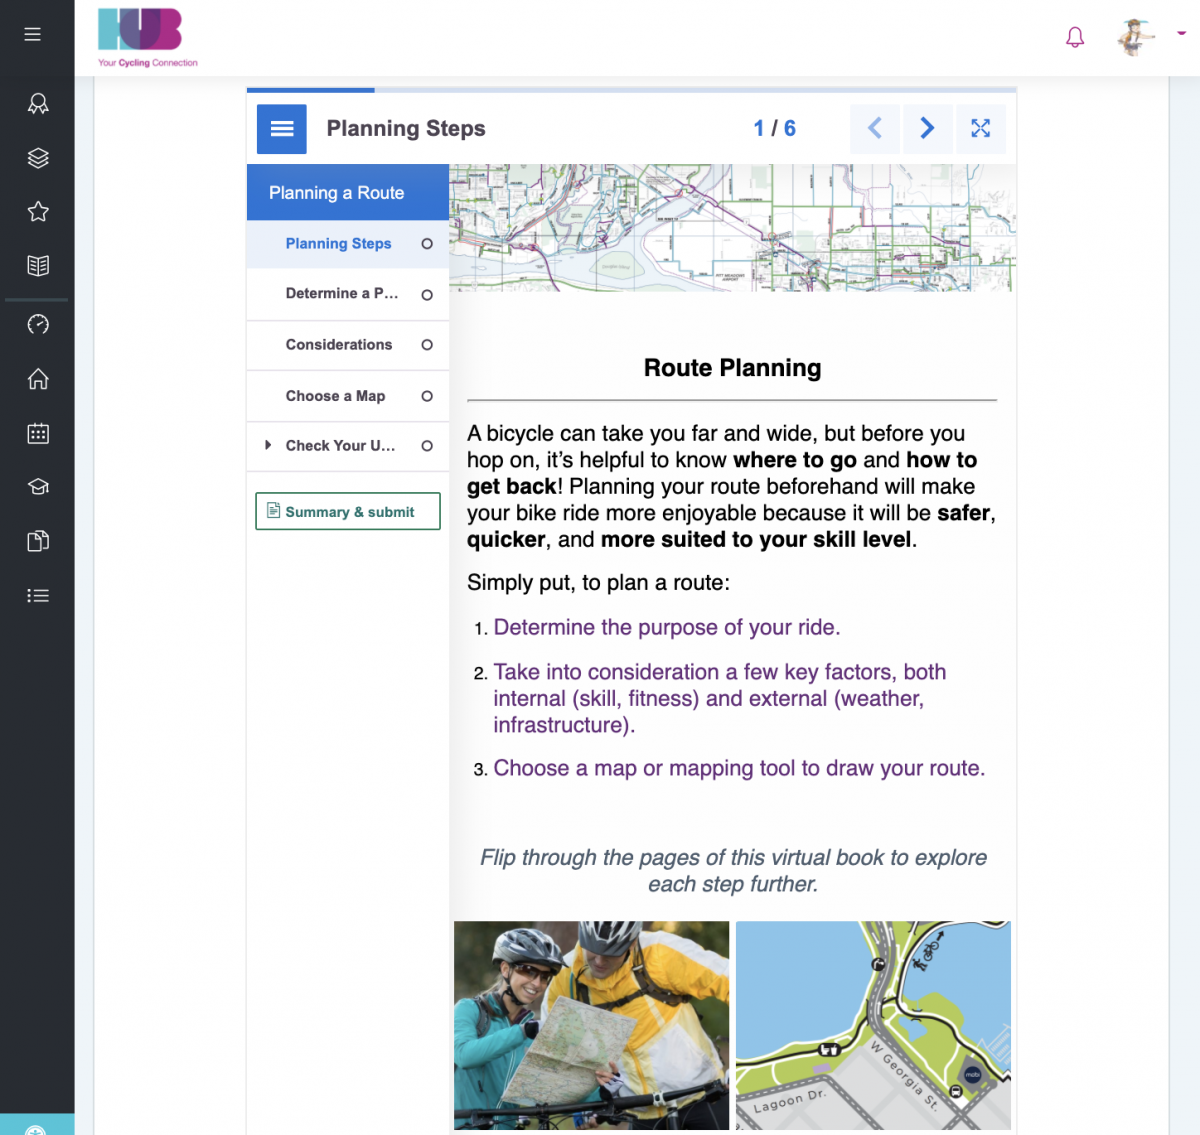Toggle fullscreen mode for the book
1200x1135 pixels.
tap(980, 128)
